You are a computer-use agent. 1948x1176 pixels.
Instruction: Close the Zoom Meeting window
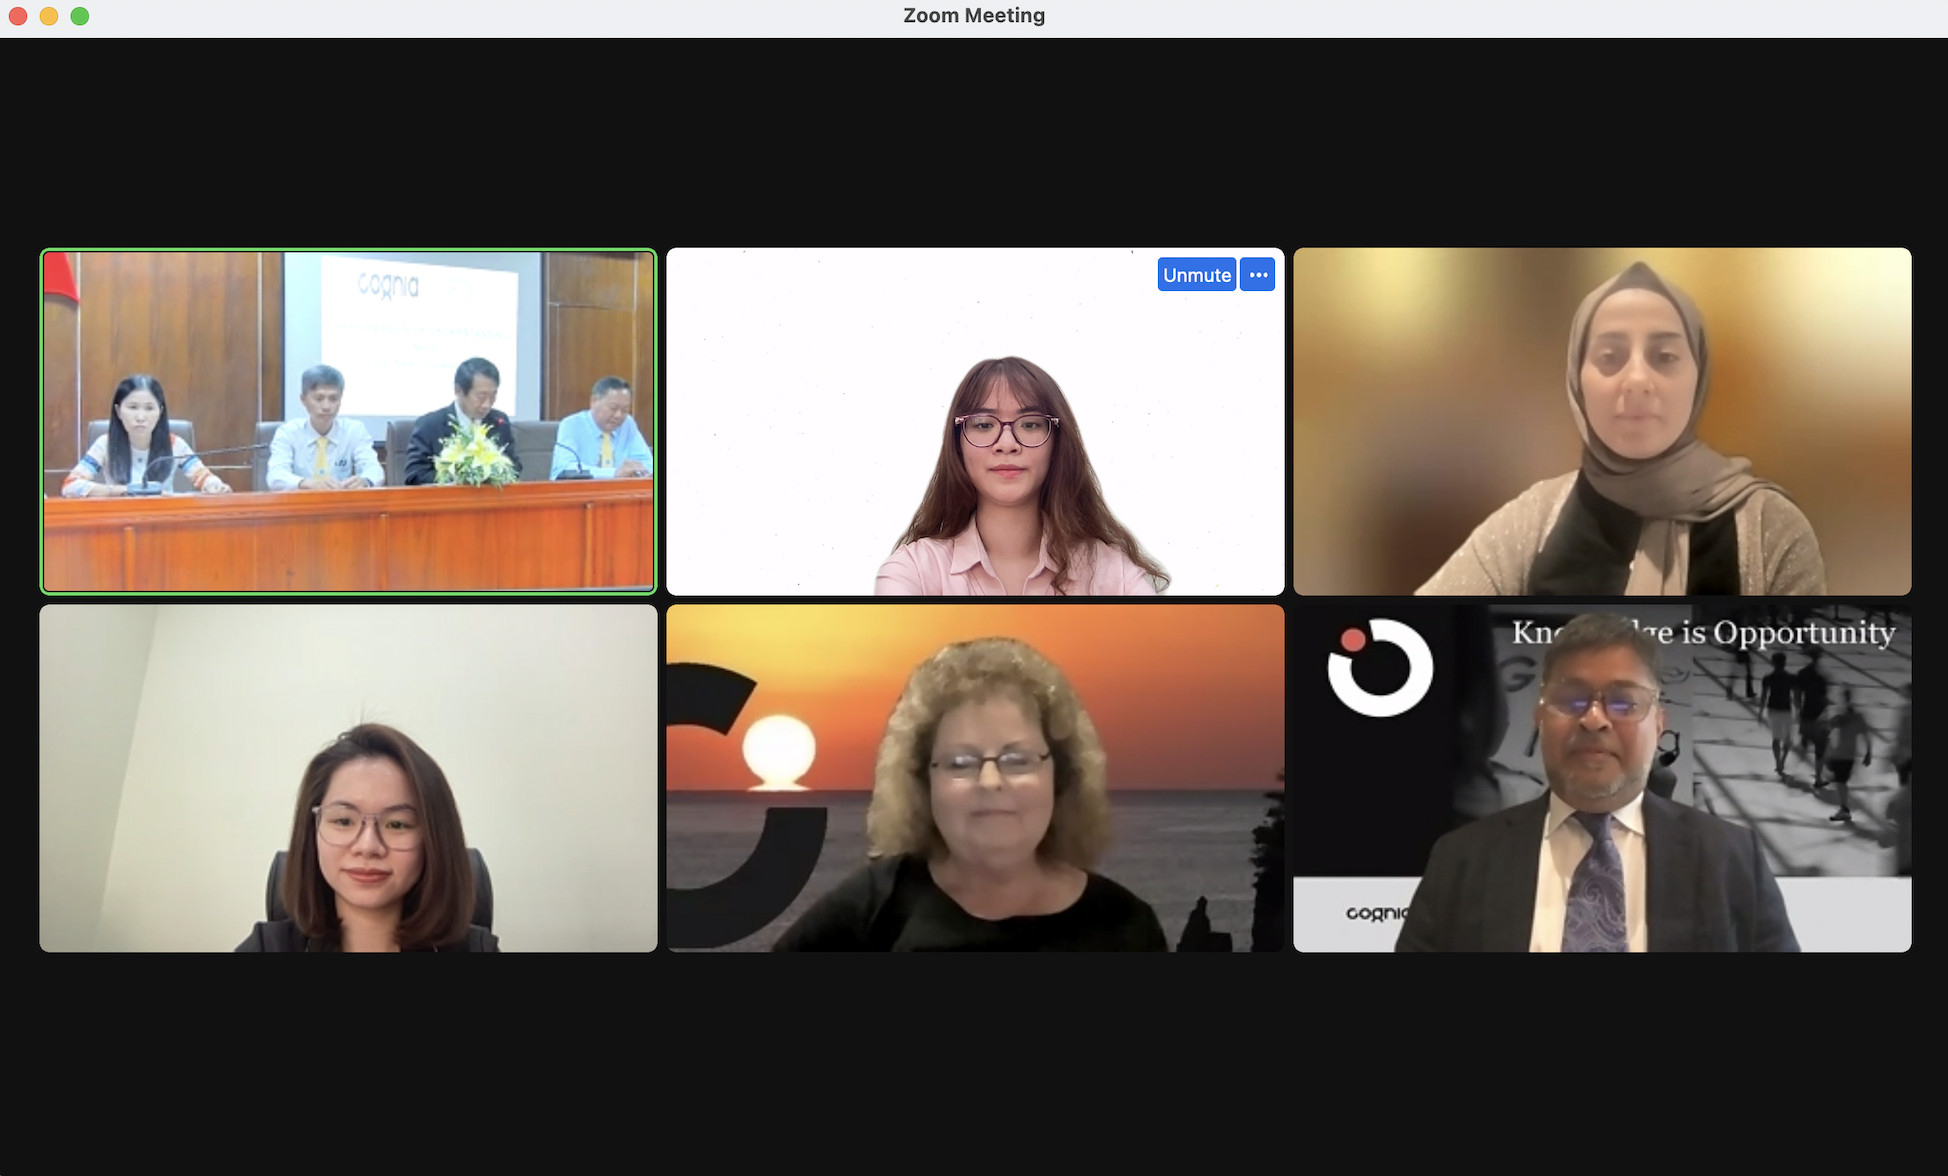[x=18, y=16]
